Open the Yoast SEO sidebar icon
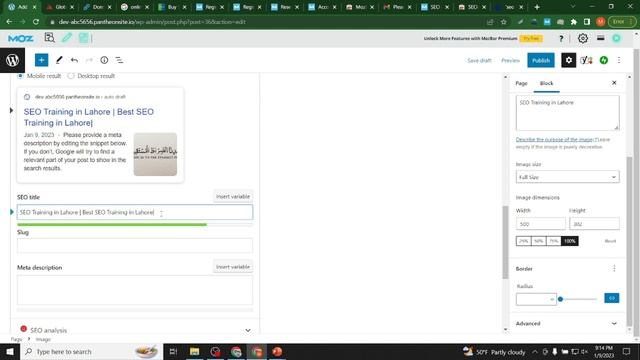Viewport: 640px width, 360px height. (x=586, y=60)
